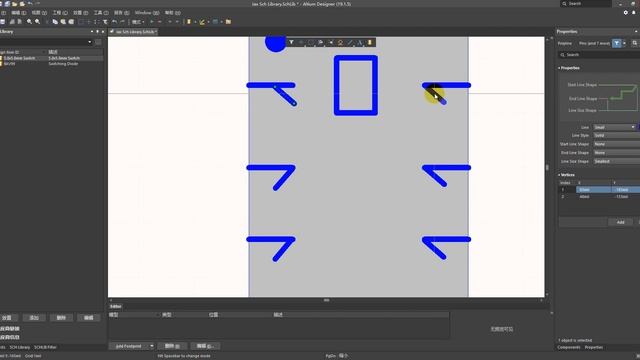This screenshot has height=360, width=640.
Task: Open the 工具 (Tools) menu
Action: tap(101, 13)
